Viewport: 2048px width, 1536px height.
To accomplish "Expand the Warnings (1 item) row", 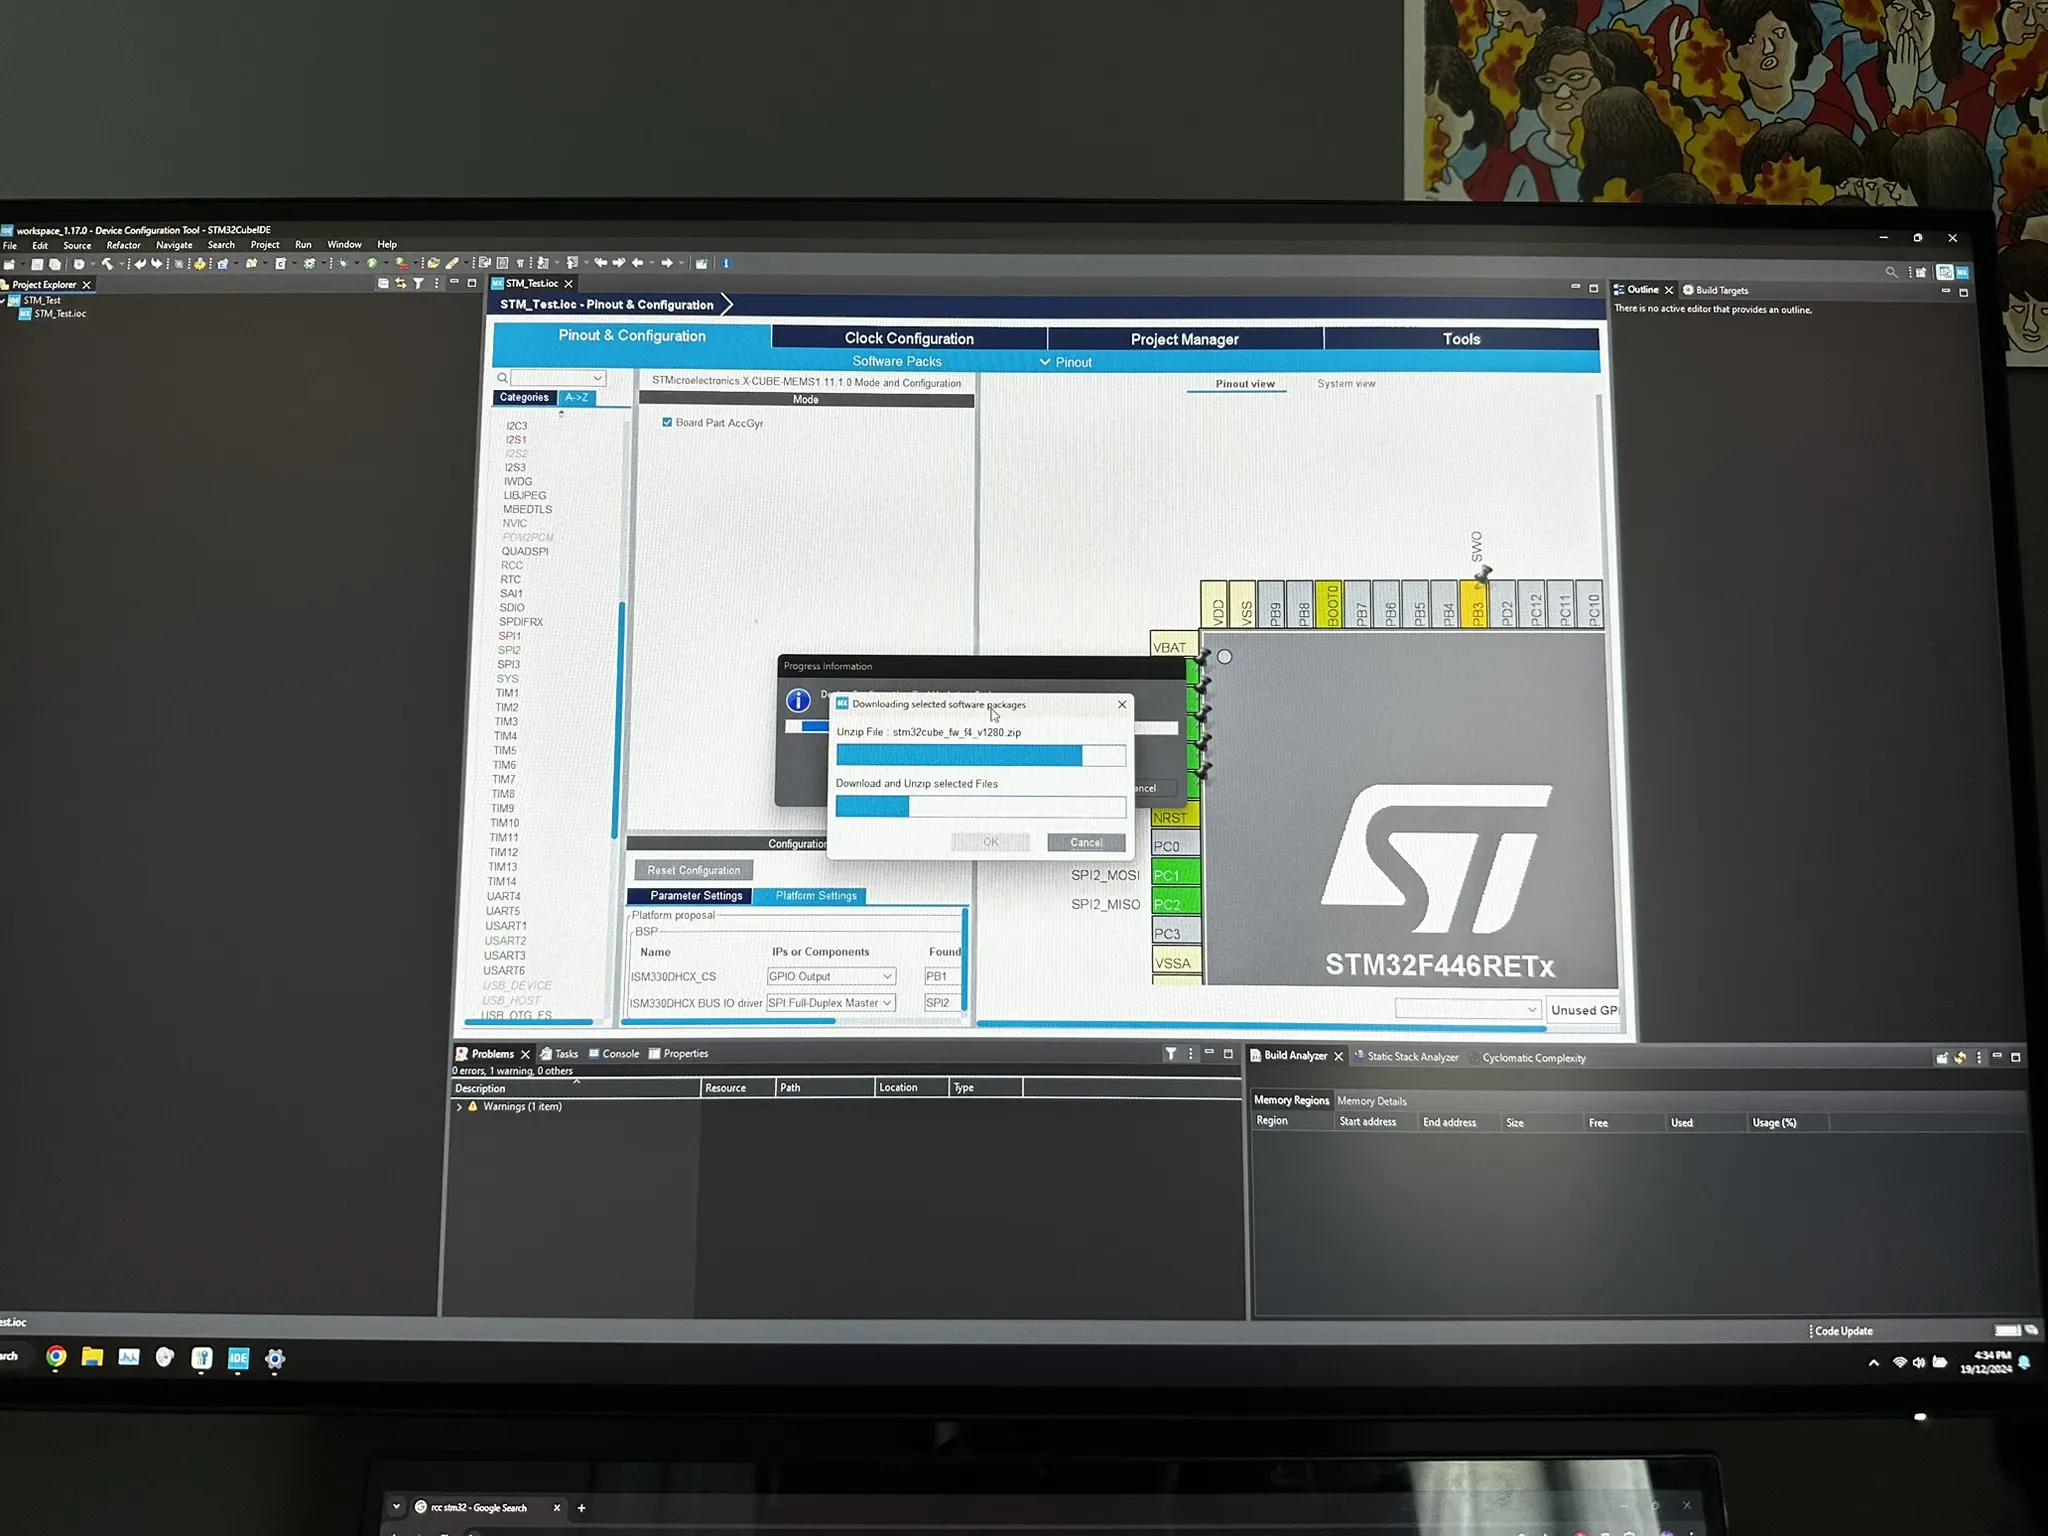I will point(459,1107).
